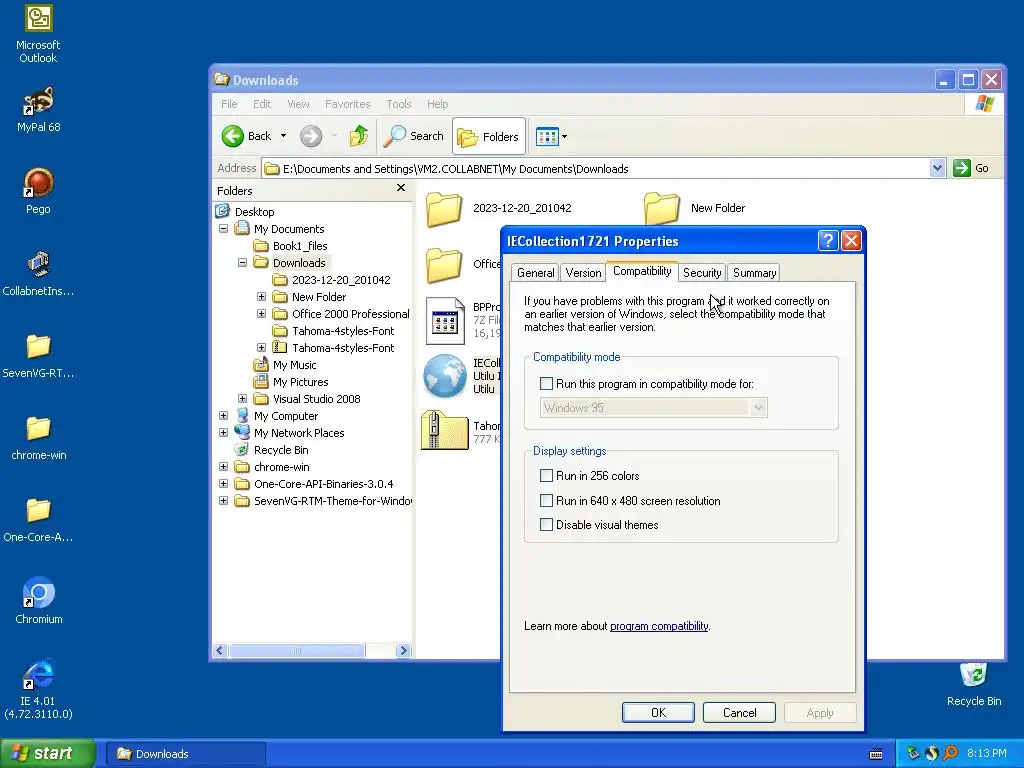Select the IE 4.01 desktop shortcut

[x=38, y=690]
